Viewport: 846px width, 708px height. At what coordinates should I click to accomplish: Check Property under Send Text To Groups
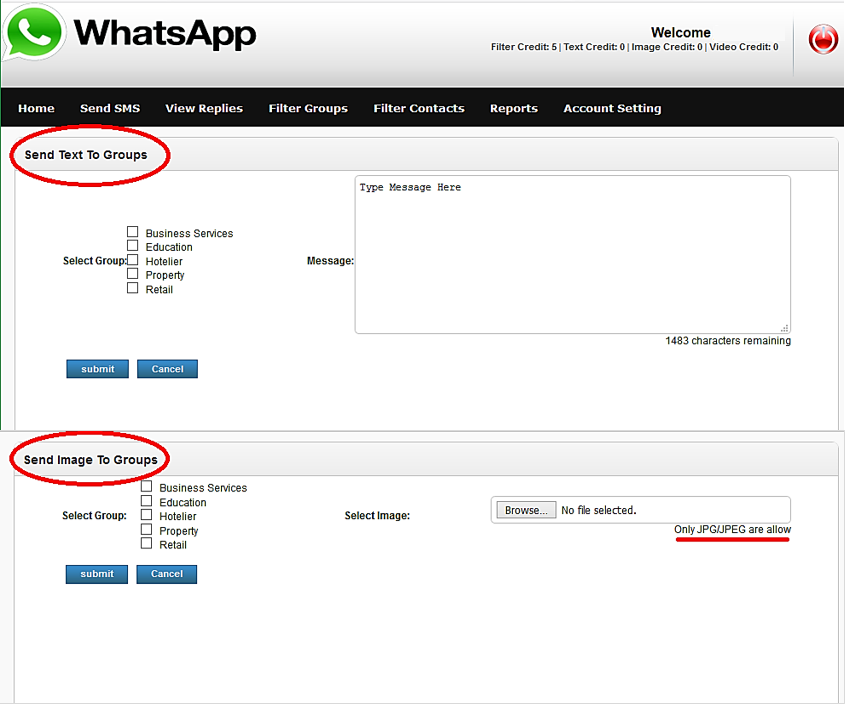[x=133, y=274]
